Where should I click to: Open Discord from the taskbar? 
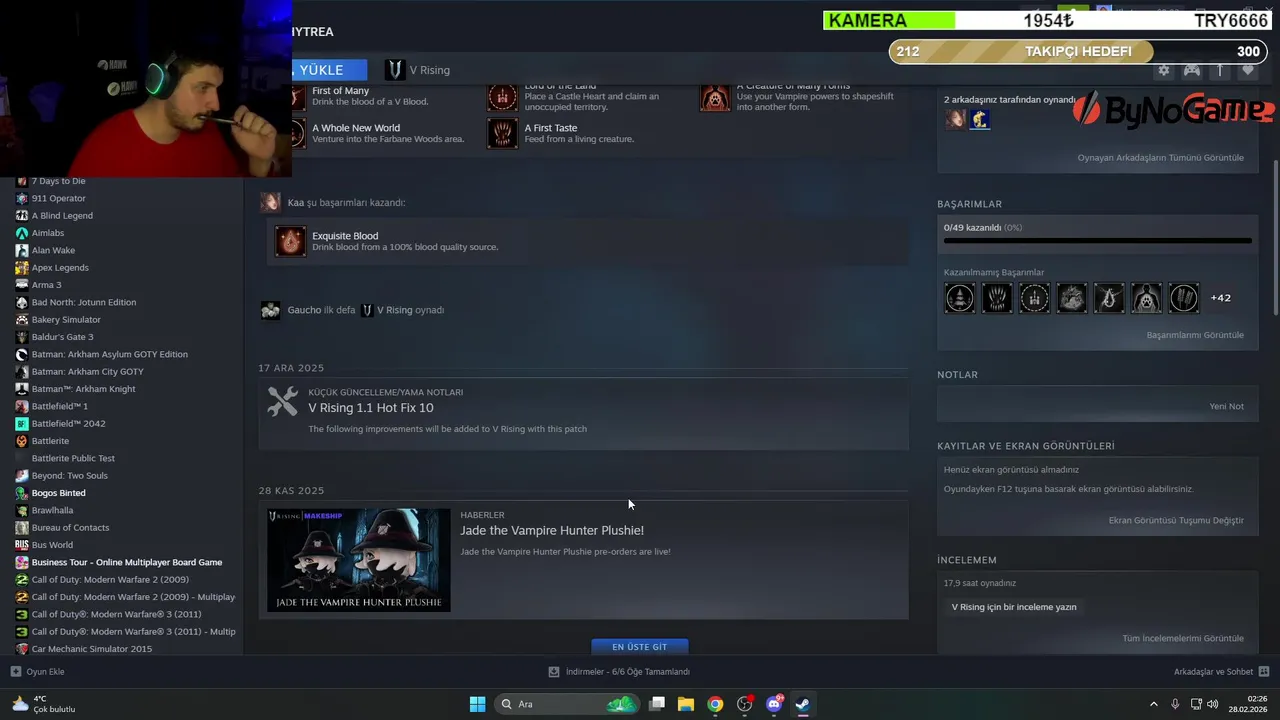coord(774,704)
